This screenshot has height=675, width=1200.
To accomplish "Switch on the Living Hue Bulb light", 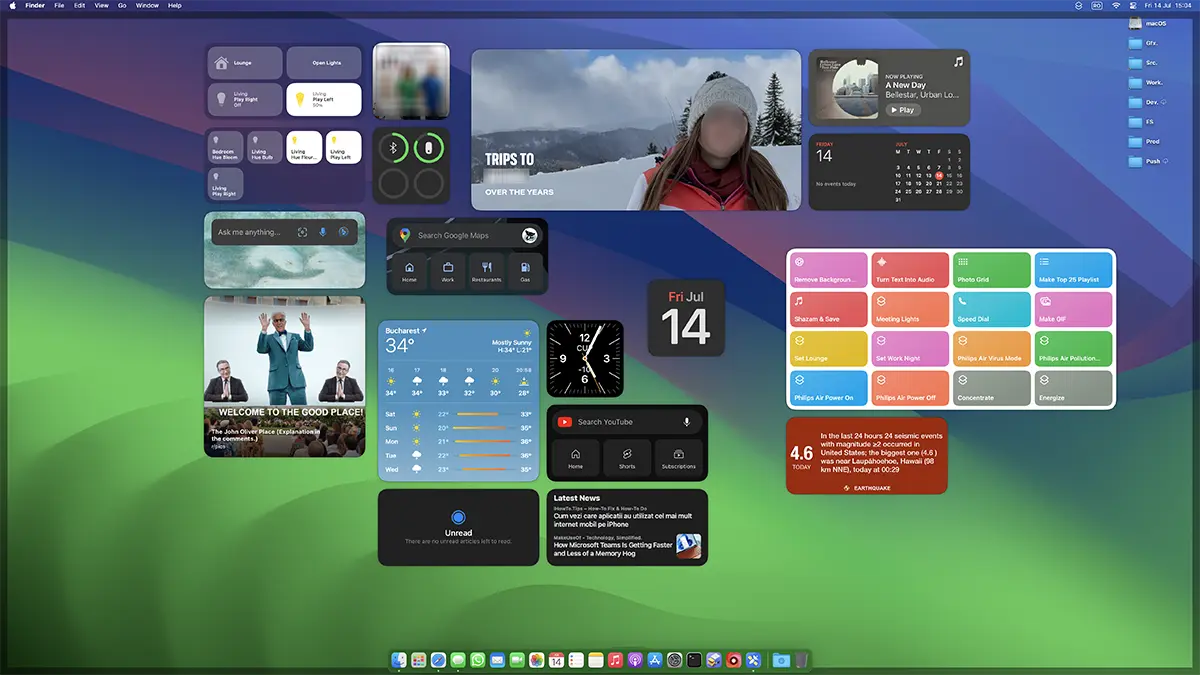I will pos(265,147).
